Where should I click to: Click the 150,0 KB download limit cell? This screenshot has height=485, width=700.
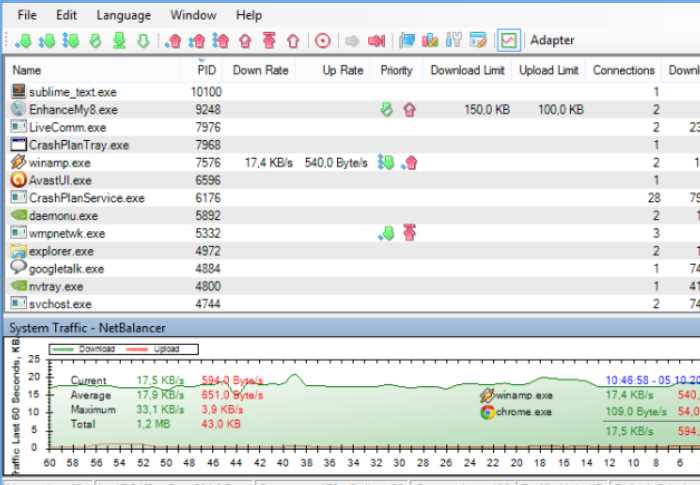pyautogui.click(x=487, y=109)
